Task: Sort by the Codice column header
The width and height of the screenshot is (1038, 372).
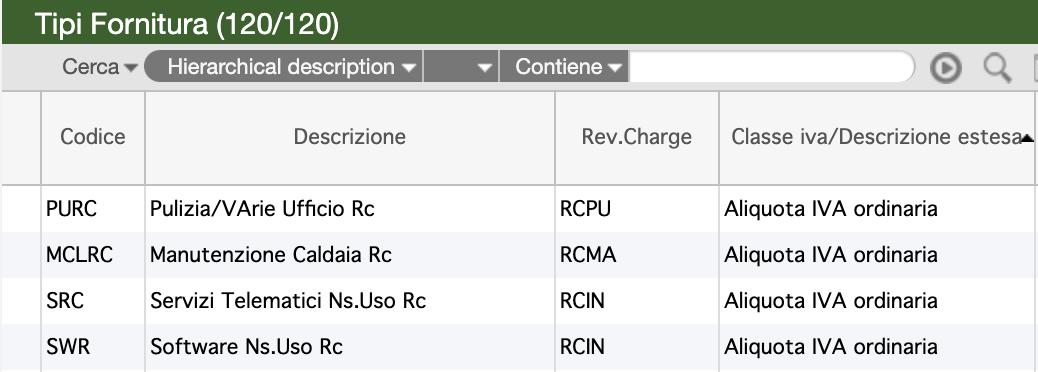Action: [x=93, y=137]
